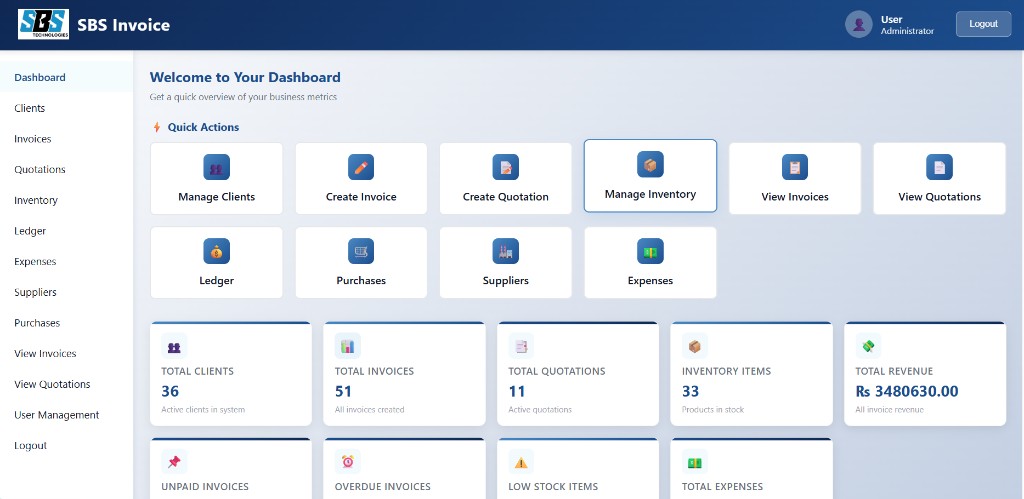
Task: Open the Suppliers quick action card
Action: pyautogui.click(x=505, y=263)
